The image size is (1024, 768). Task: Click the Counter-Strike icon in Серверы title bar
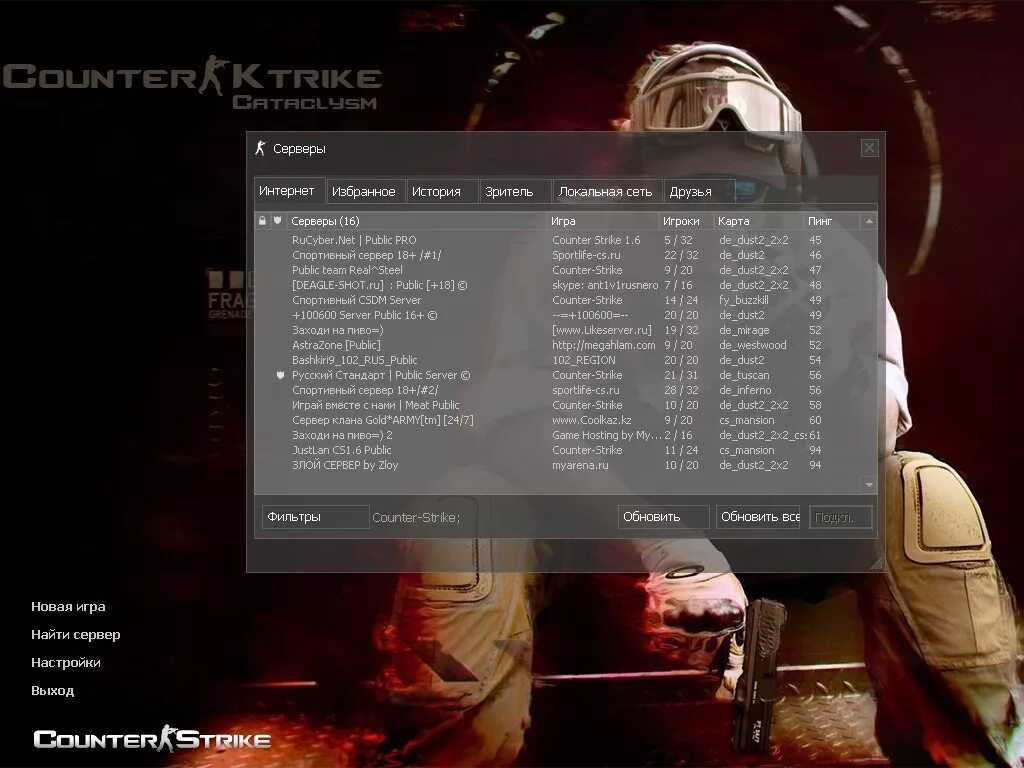[x=261, y=148]
